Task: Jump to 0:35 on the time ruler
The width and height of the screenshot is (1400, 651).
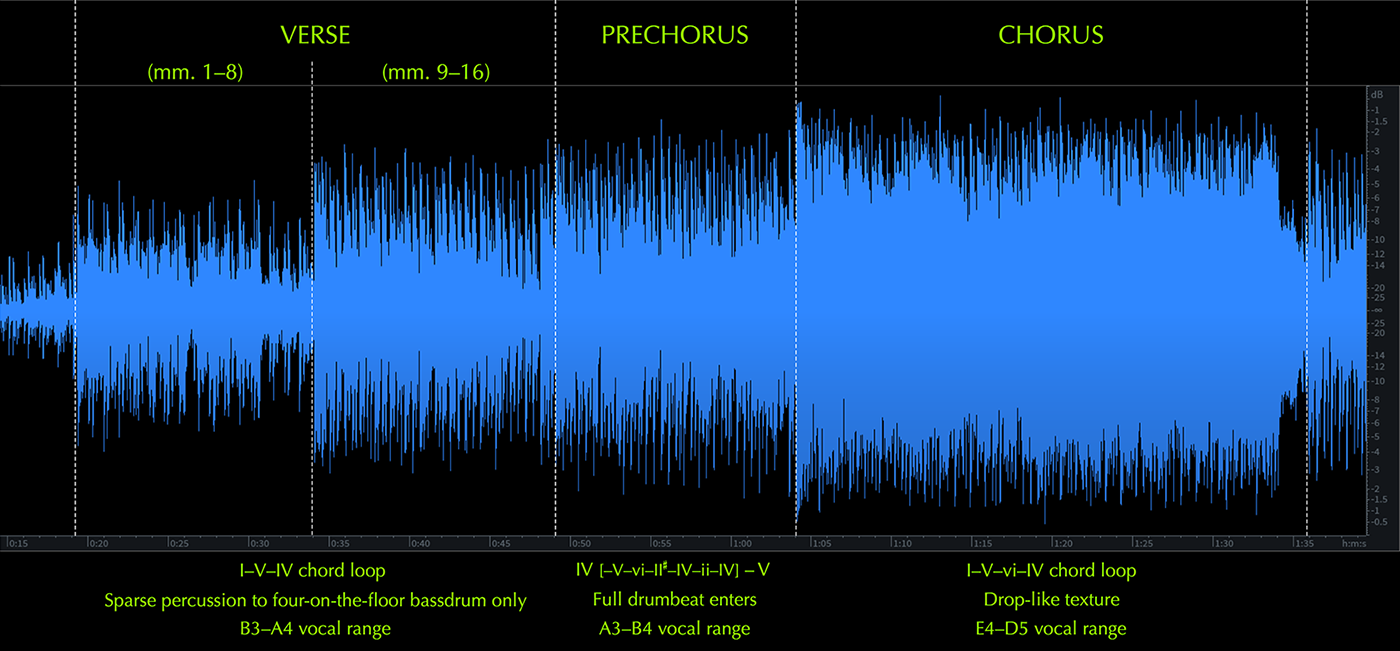Action: 341,543
